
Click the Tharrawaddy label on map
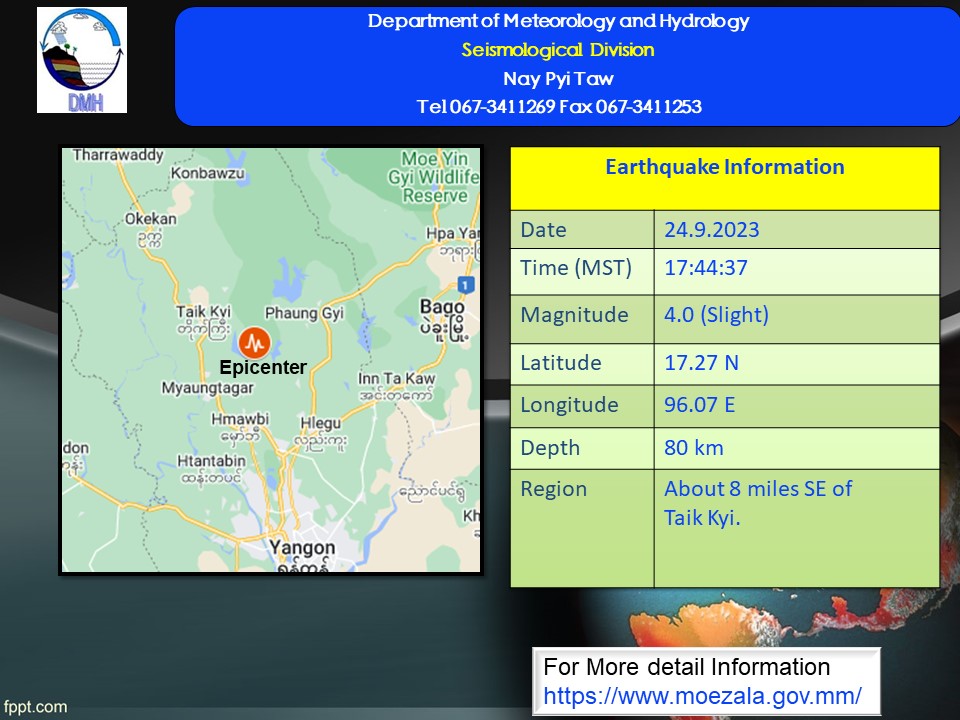(x=117, y=155)
